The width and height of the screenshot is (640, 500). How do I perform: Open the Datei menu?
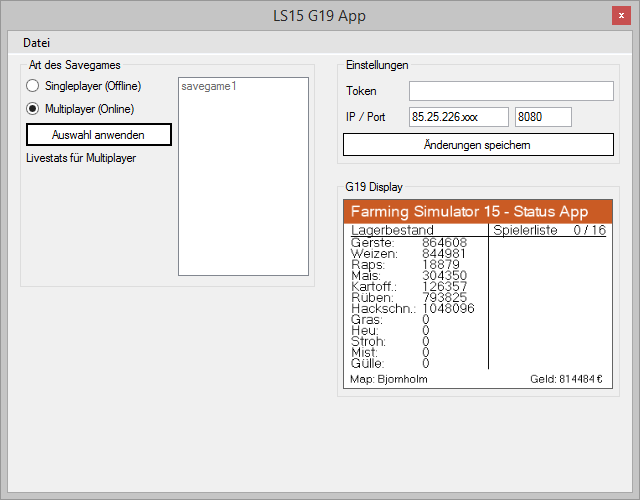(x=36, y=43)
